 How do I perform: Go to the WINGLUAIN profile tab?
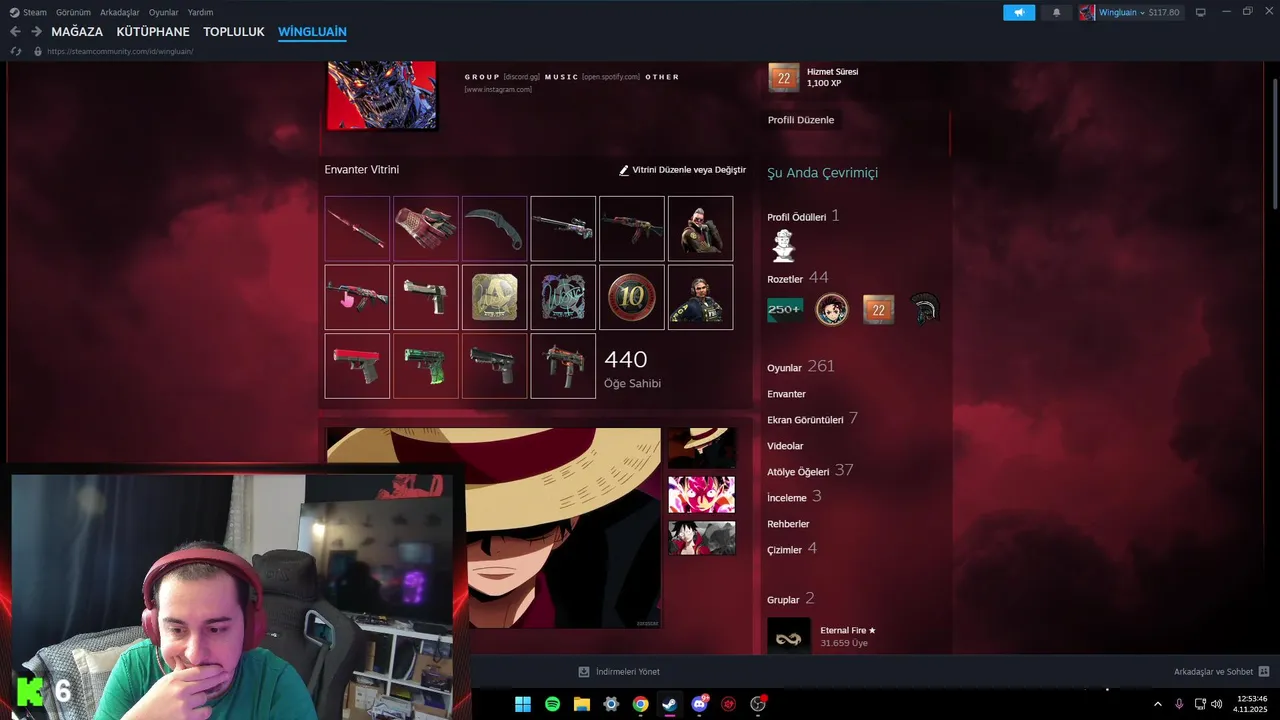(312, 32)
